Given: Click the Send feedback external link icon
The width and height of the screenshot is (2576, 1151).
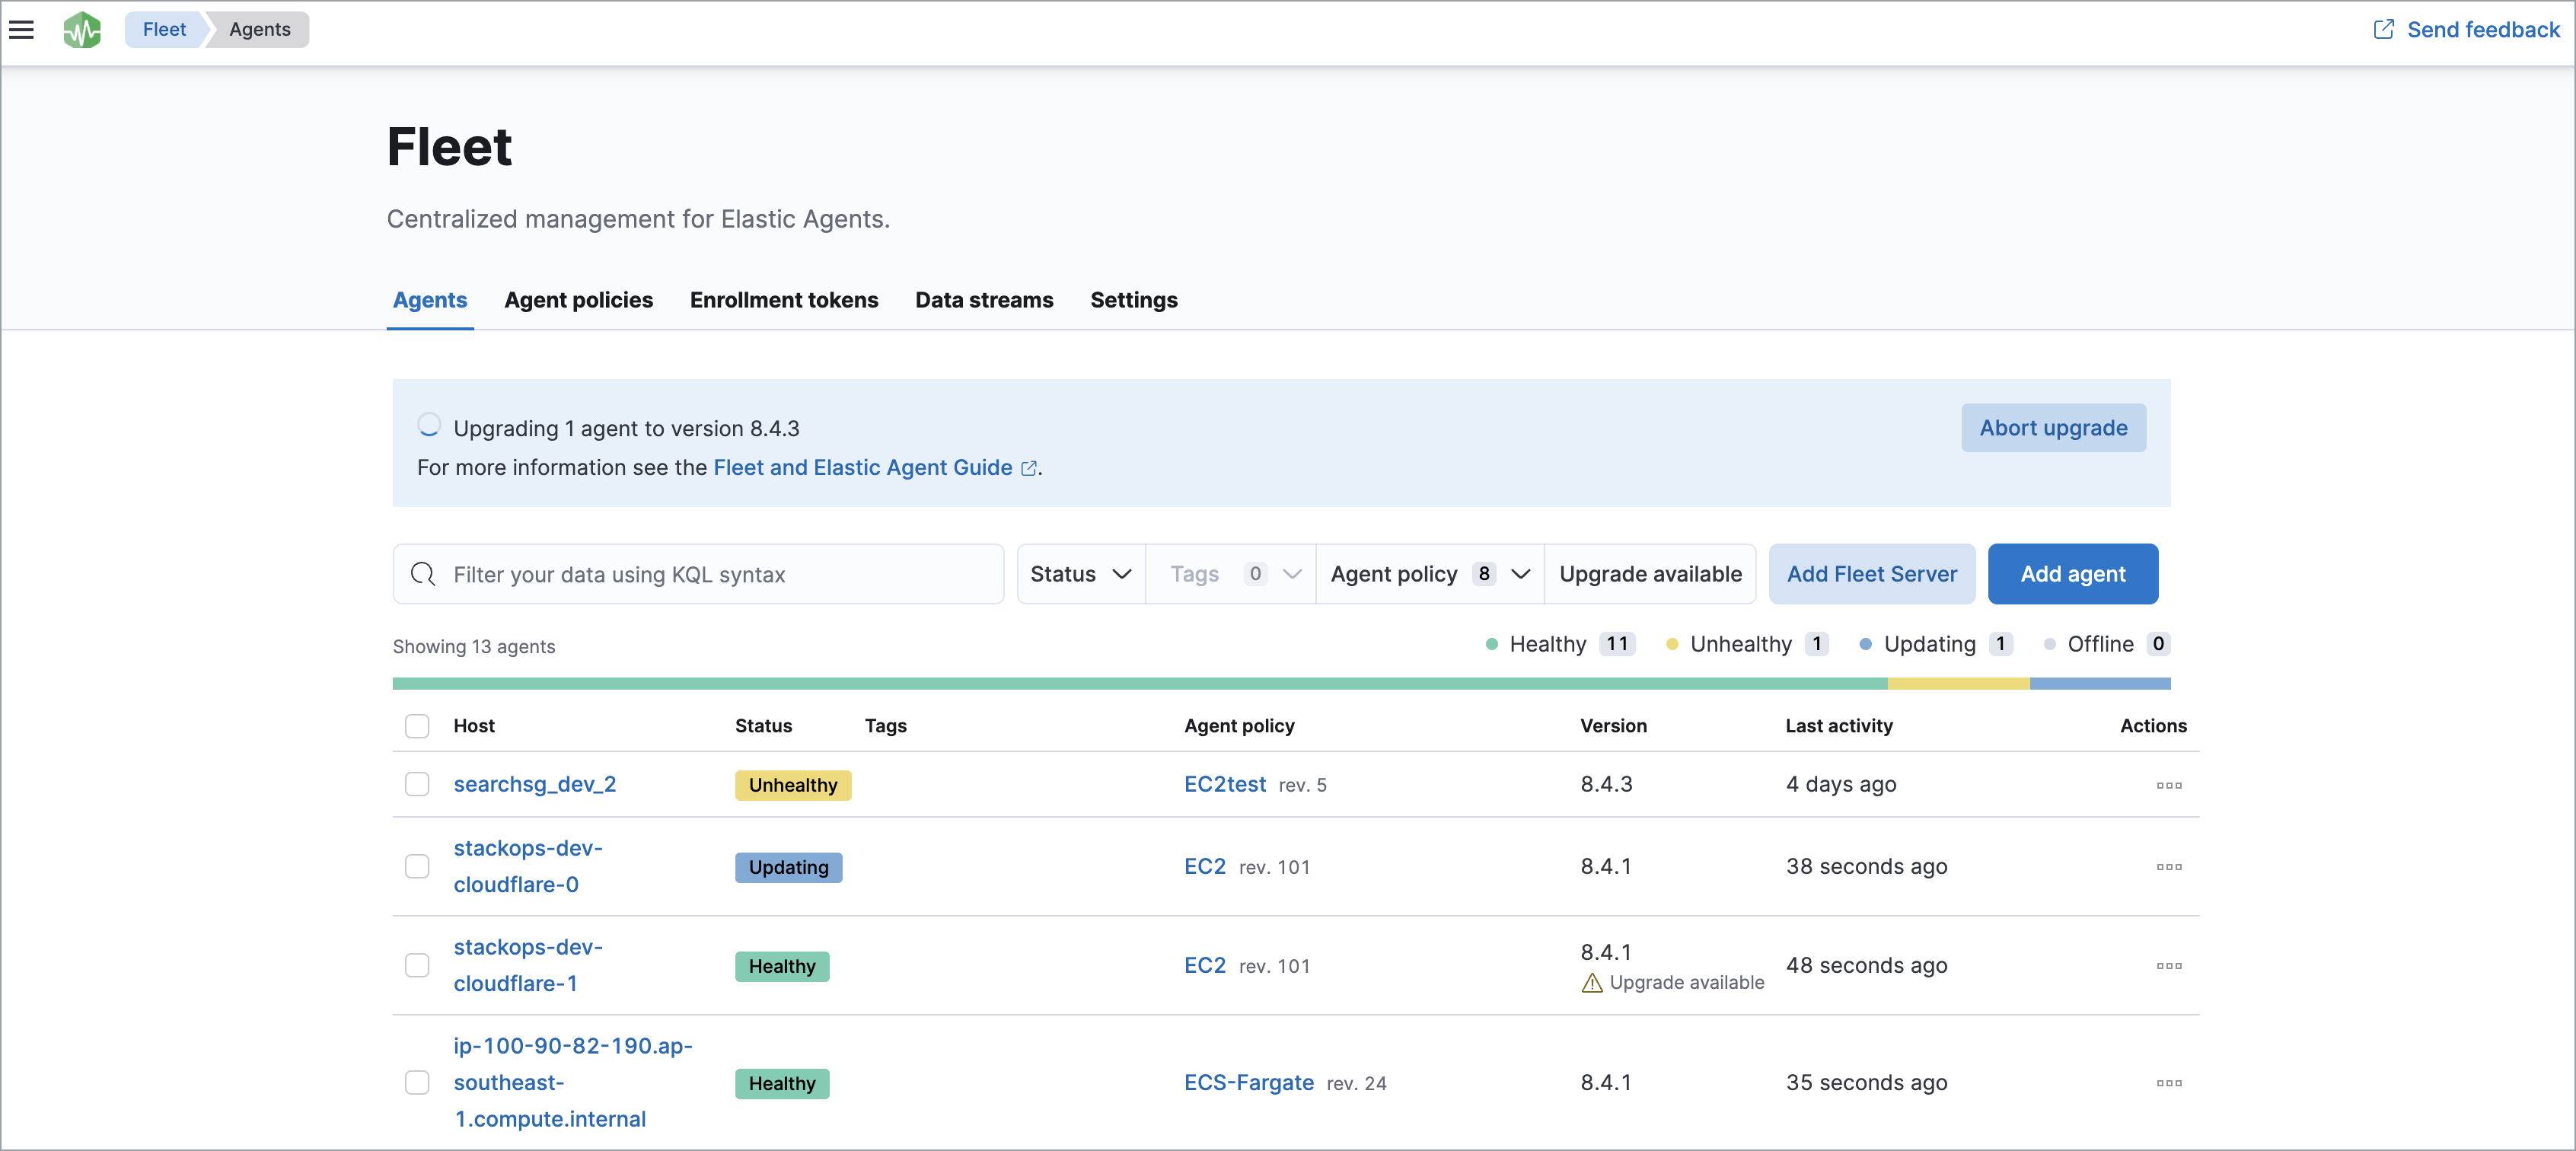Looking at the screenshot, I should [x=2383, y=30].
